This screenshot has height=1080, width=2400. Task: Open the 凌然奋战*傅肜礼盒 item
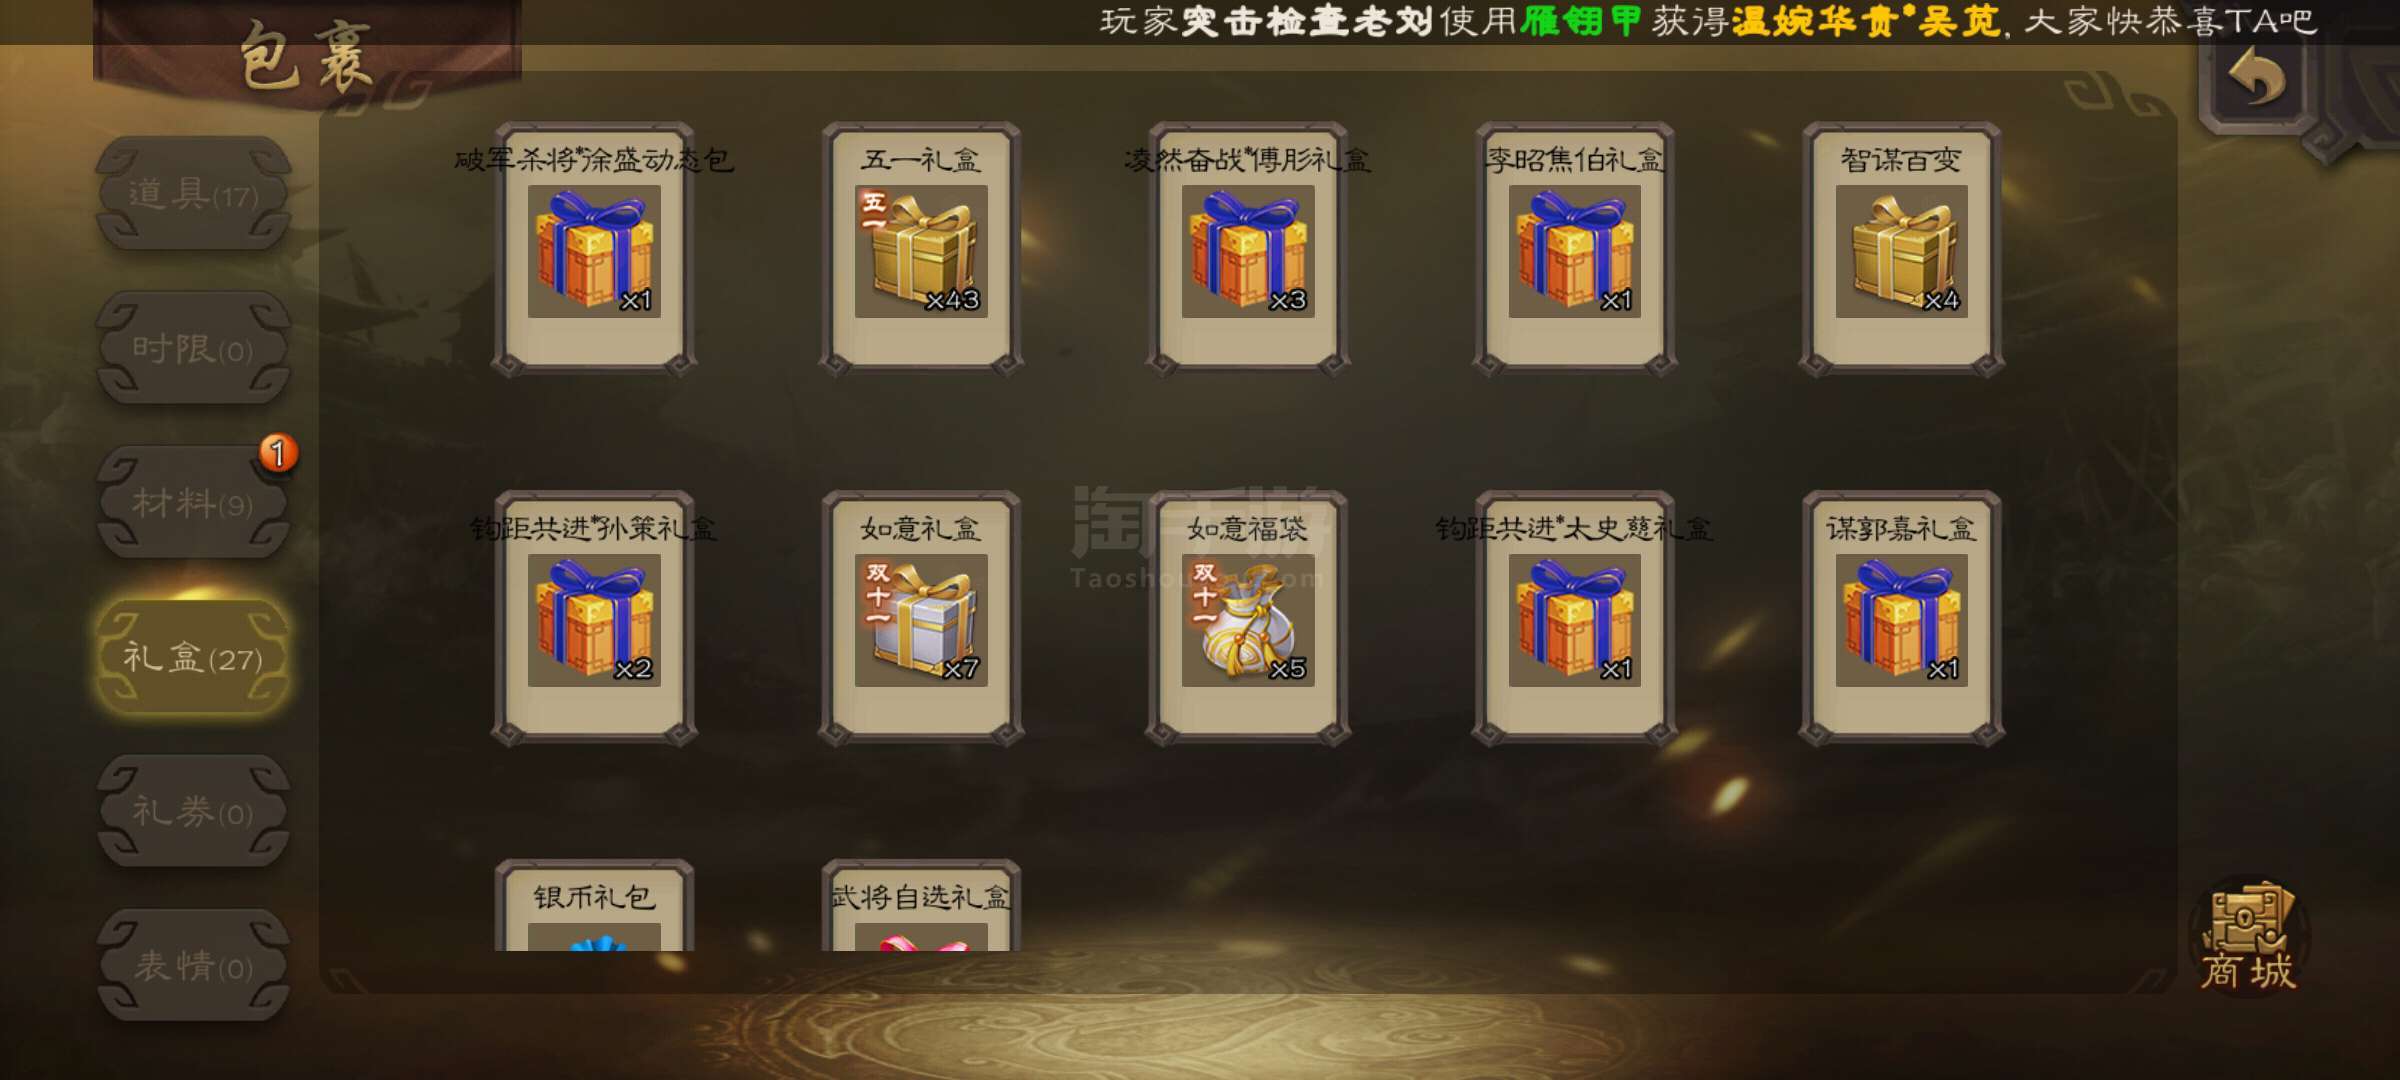pos(1247,251)
